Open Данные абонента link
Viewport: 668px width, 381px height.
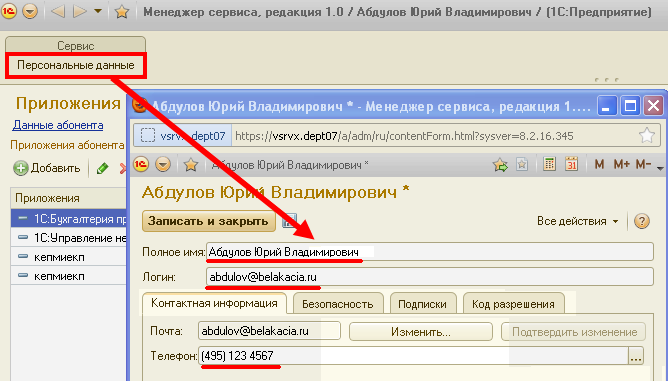click(58, 125)
